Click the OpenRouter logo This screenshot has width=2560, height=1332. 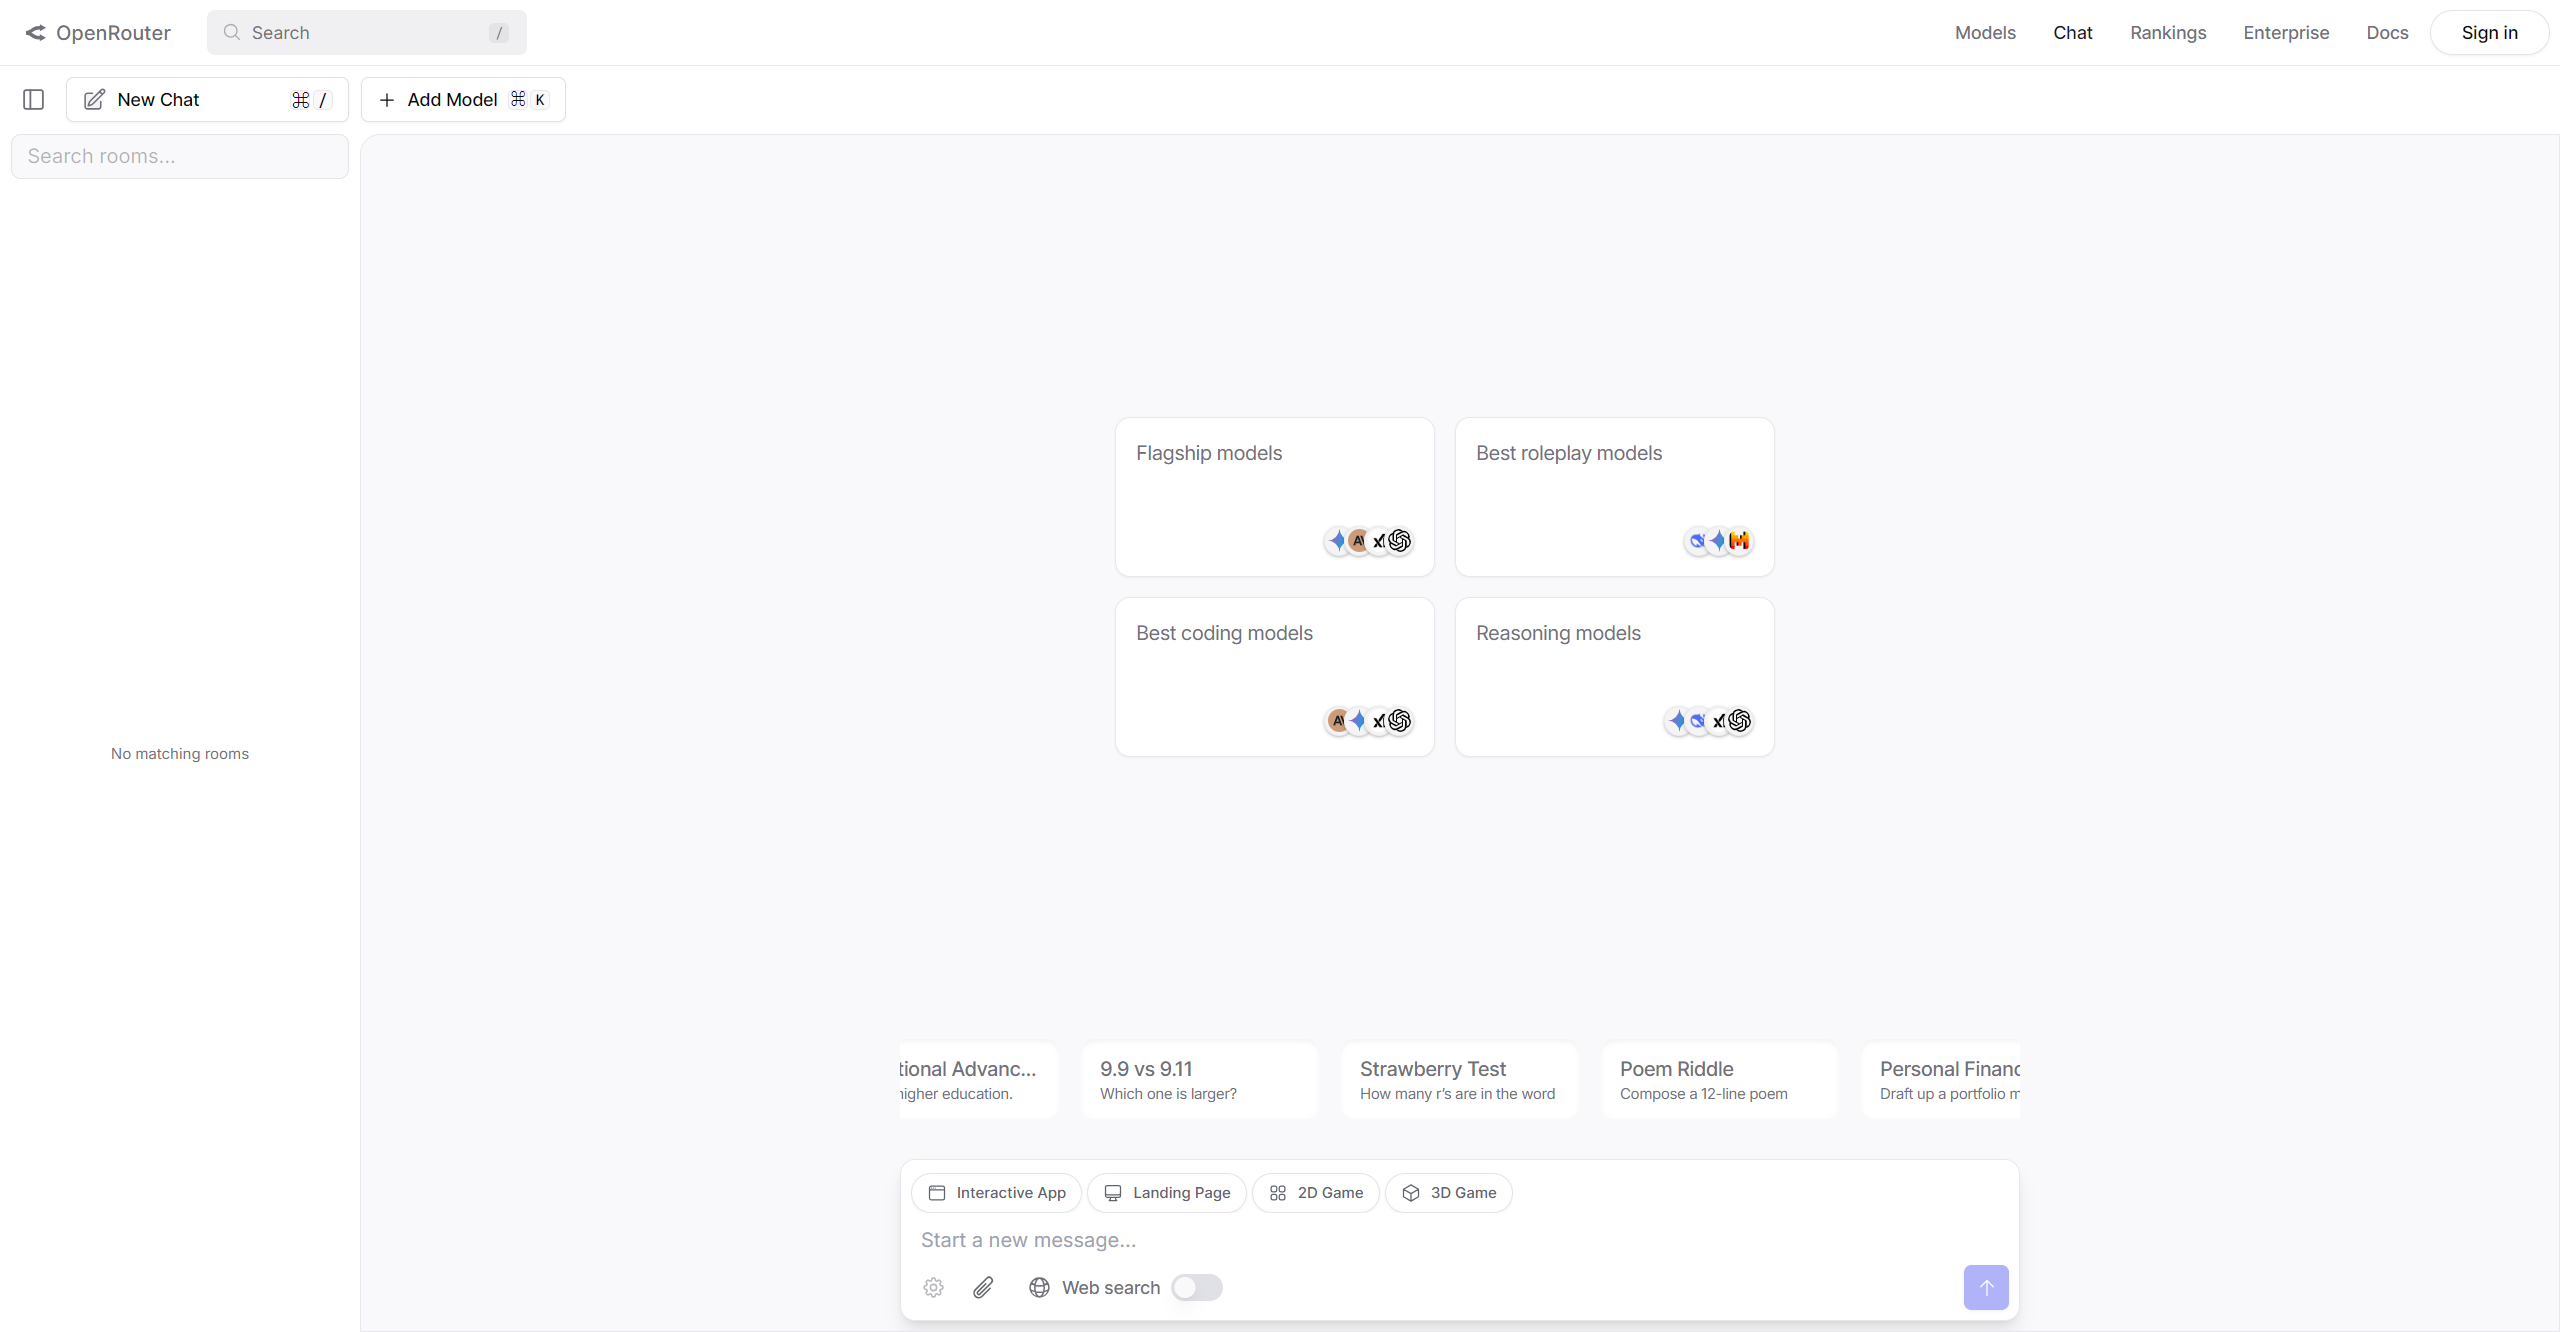tap(98, 33)
